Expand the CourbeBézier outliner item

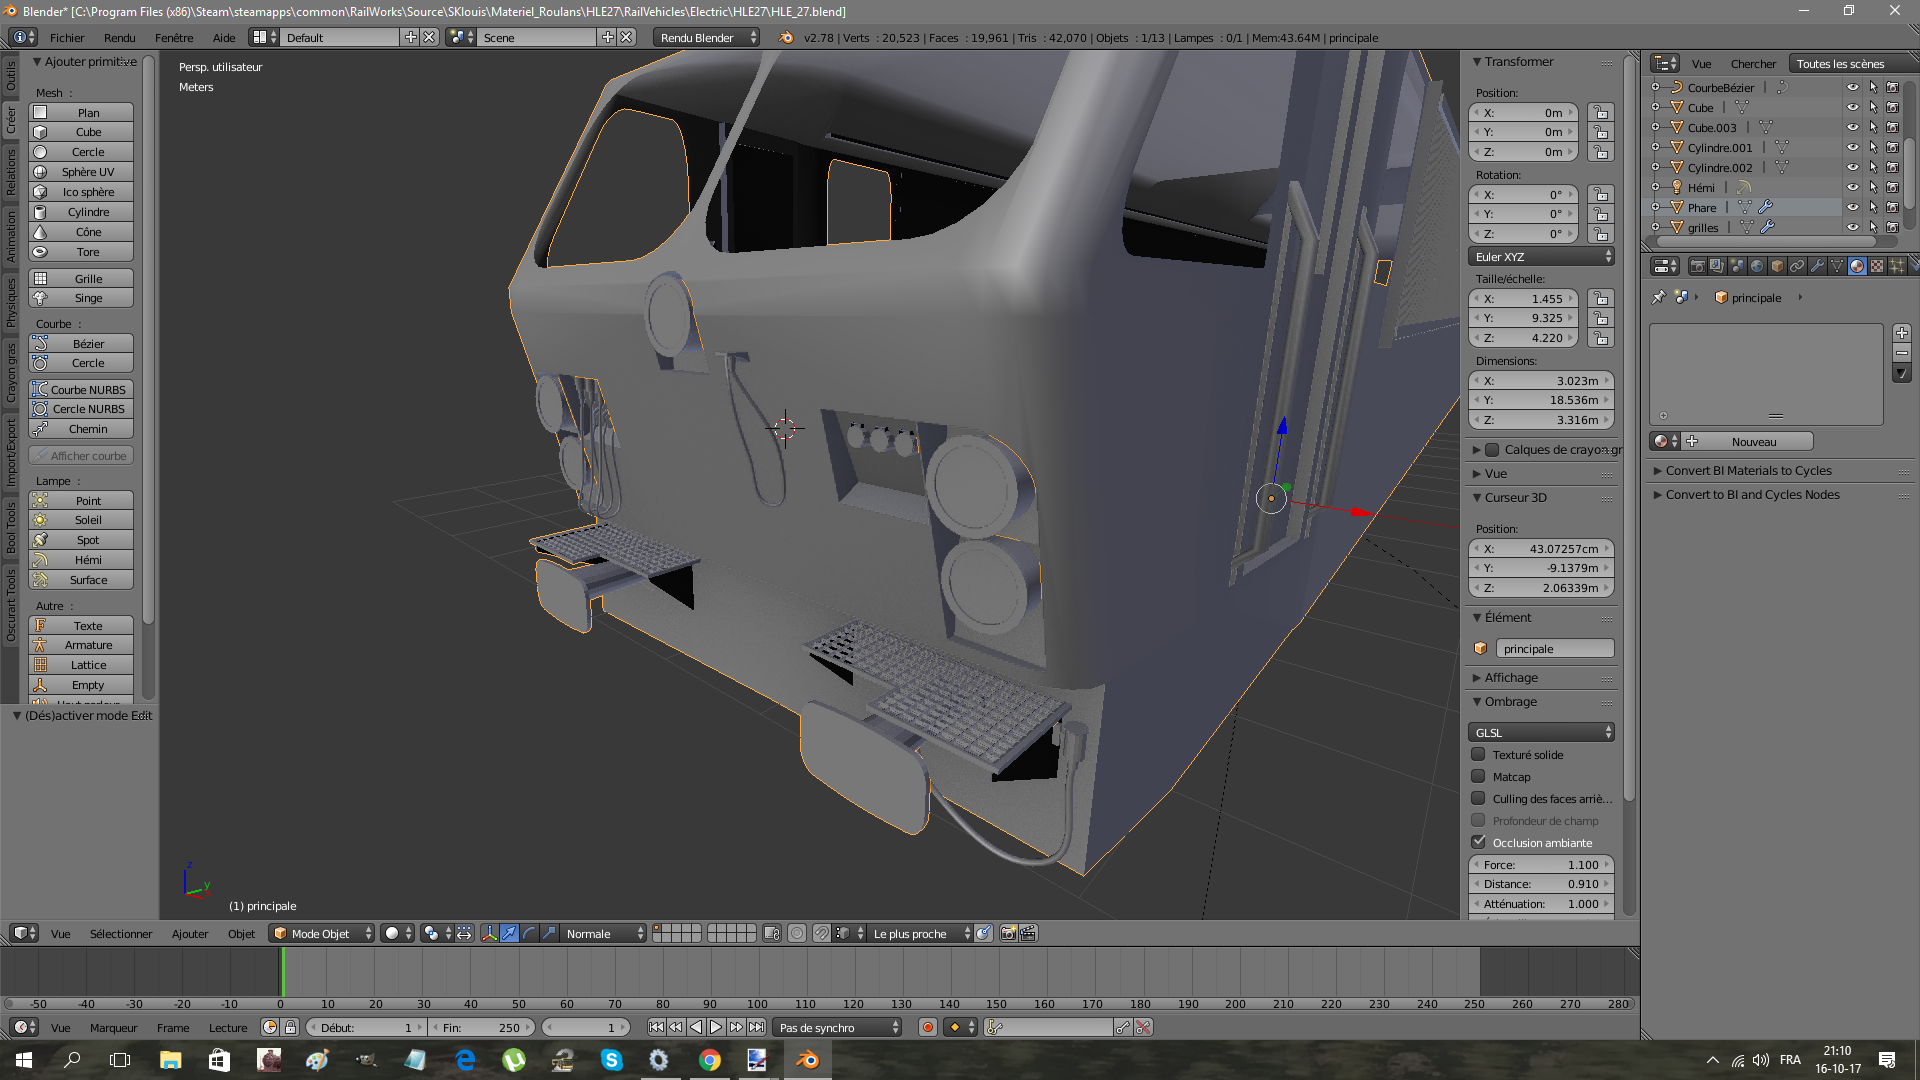[1655, 87]
